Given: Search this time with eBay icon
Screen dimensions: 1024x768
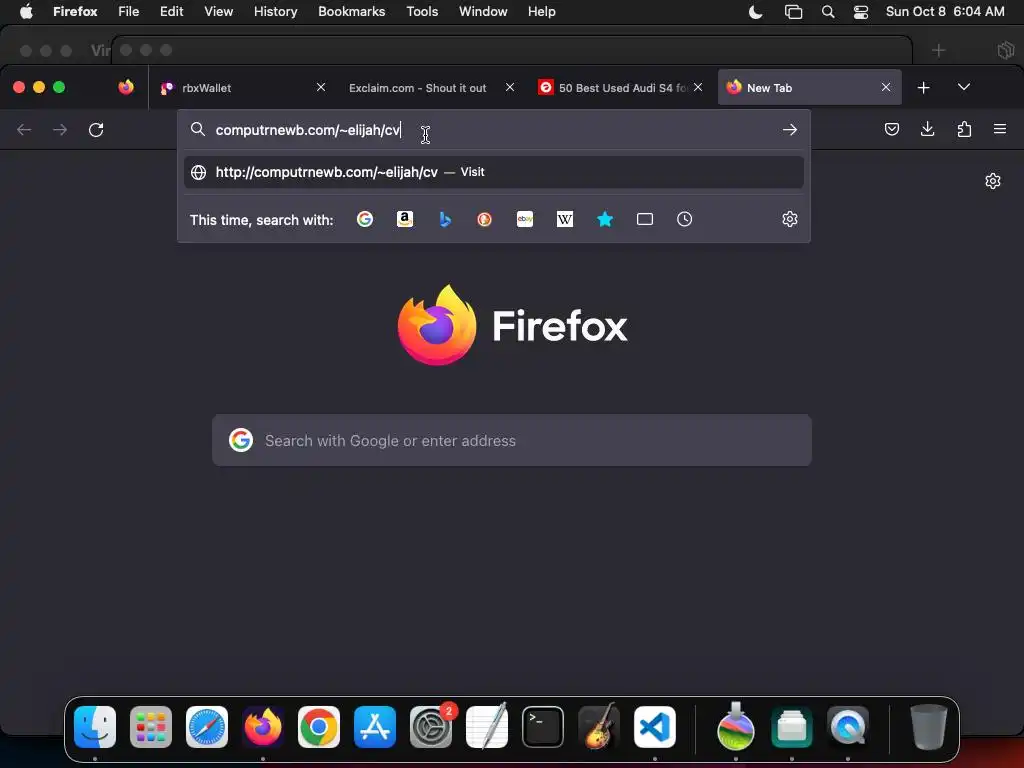Looking at the screenshot, I should click(525, 219).
